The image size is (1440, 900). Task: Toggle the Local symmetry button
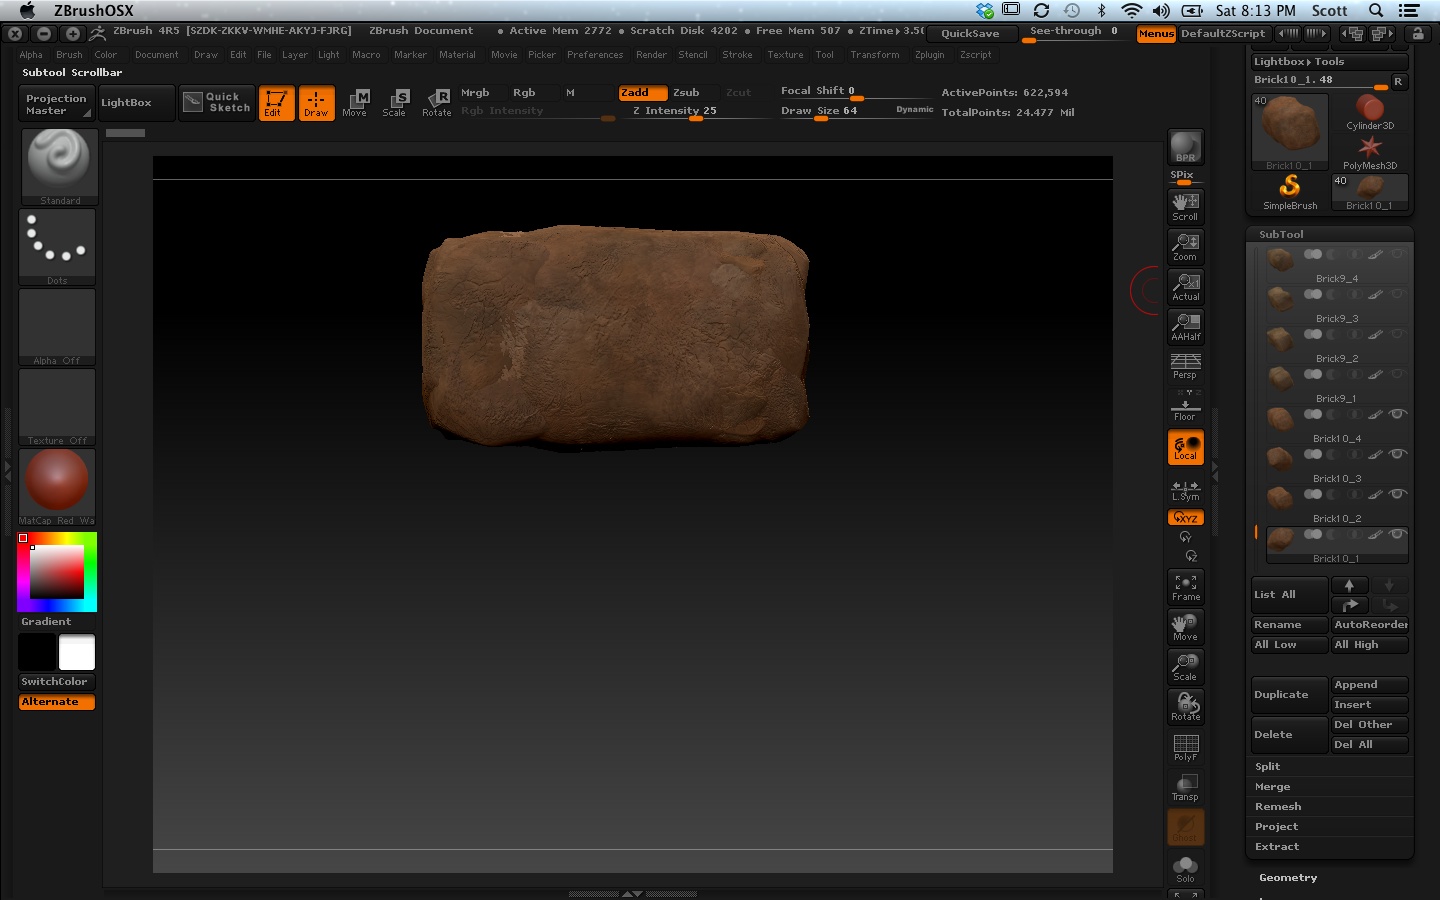coord(1185,447)
